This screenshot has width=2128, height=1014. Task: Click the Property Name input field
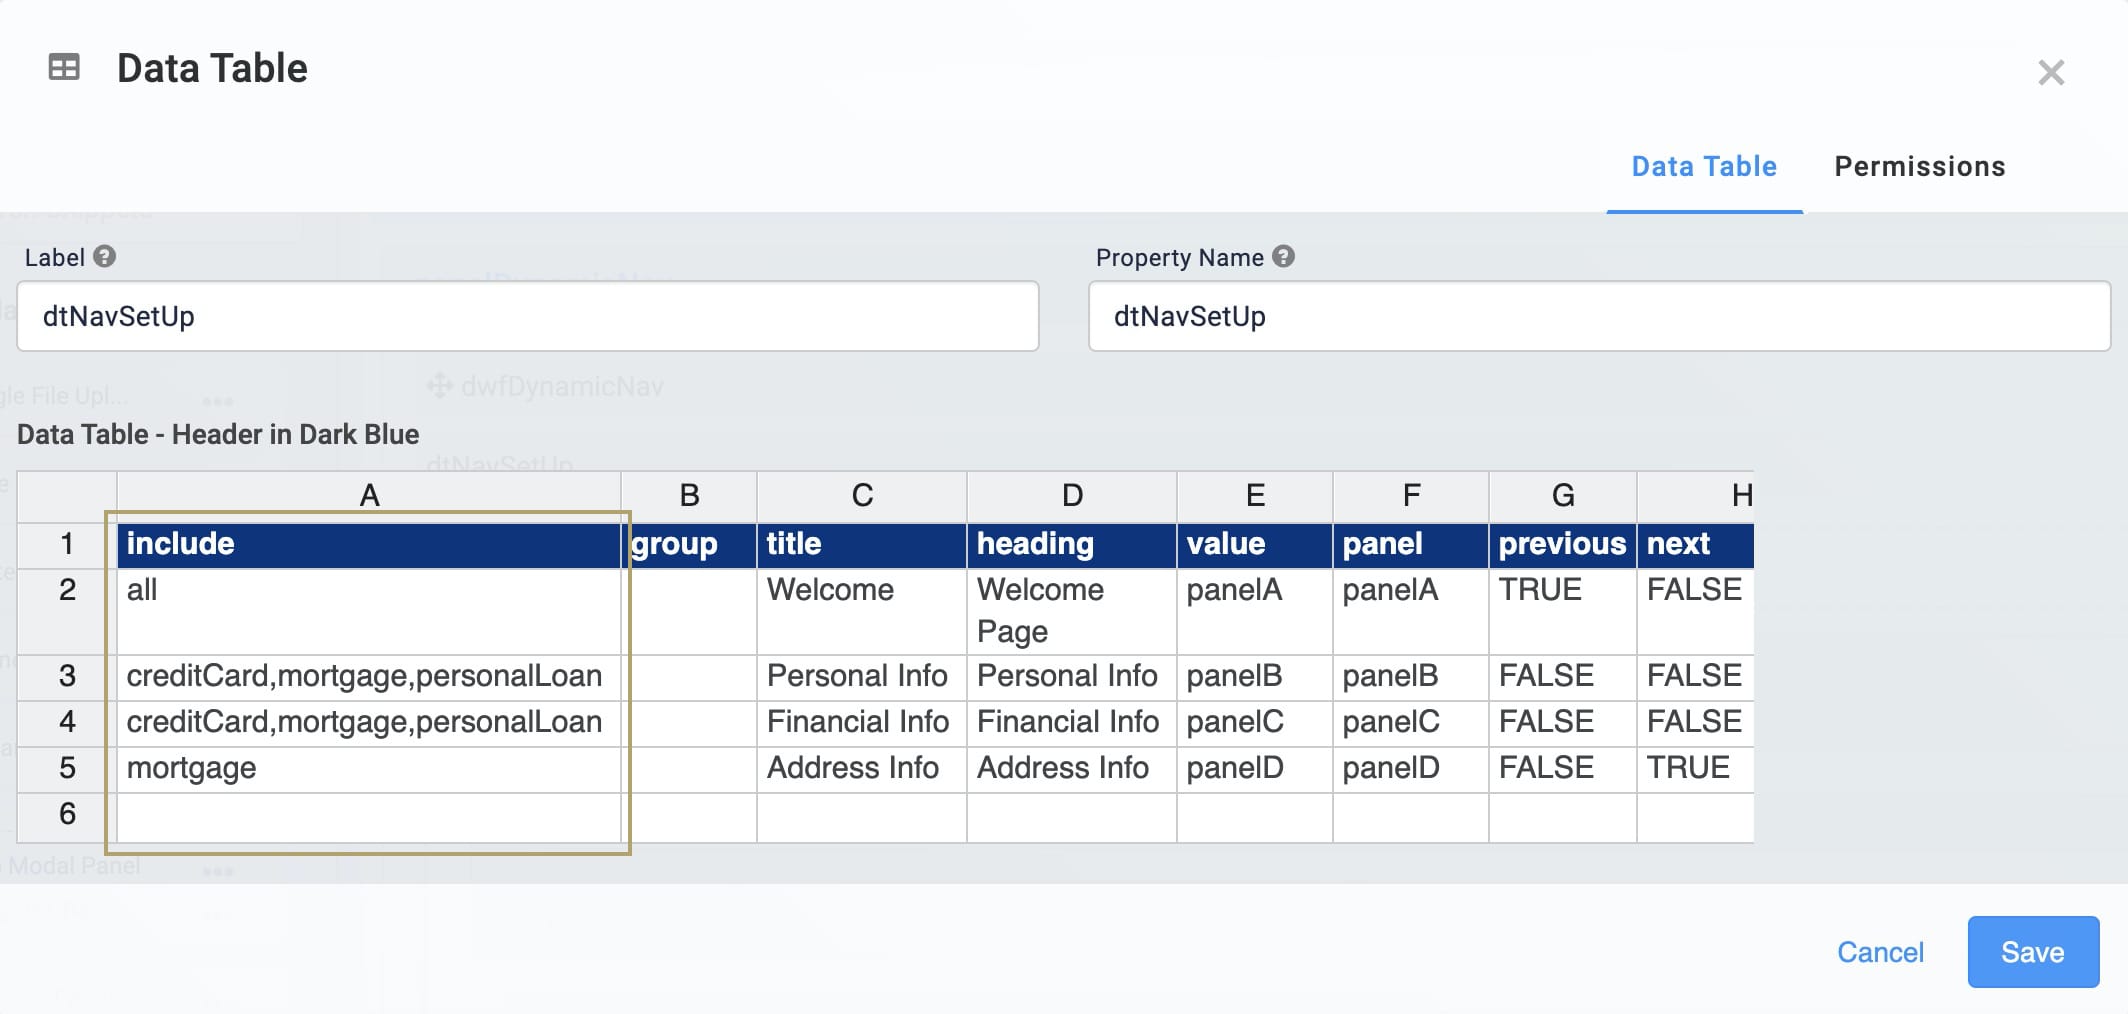coord(1598,316)
